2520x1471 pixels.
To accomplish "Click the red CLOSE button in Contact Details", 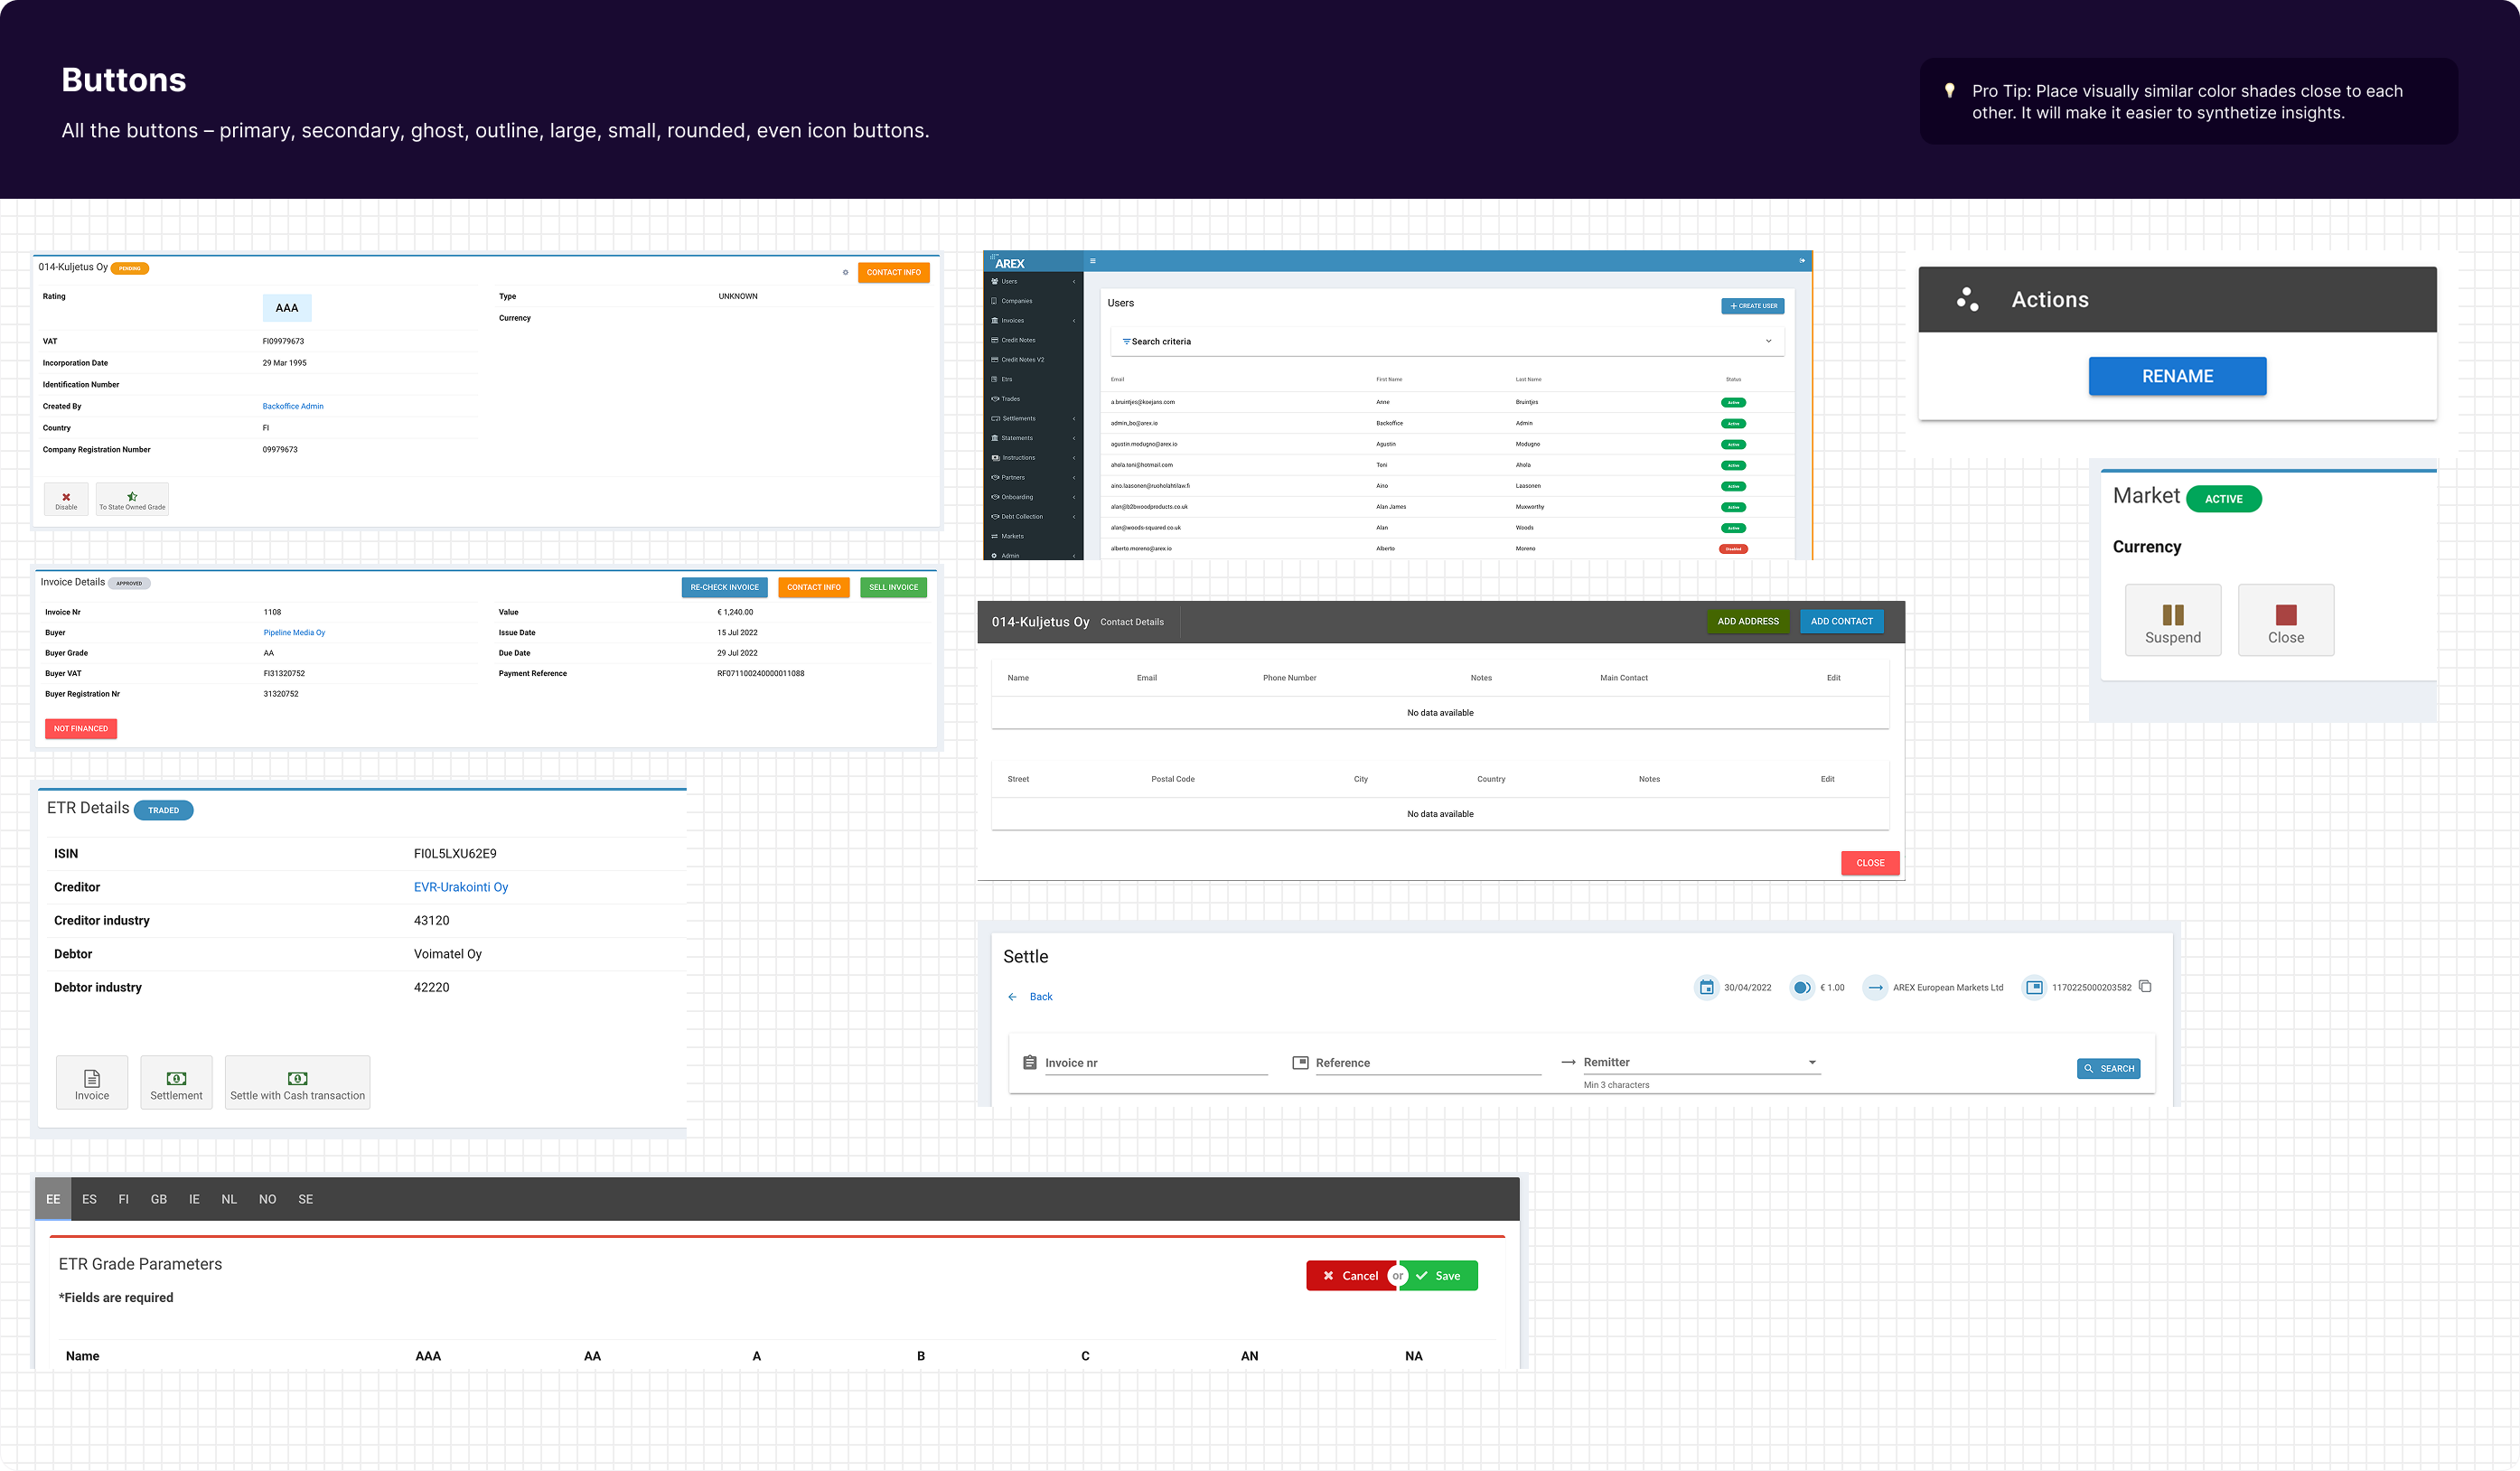I will point(1870,863).
